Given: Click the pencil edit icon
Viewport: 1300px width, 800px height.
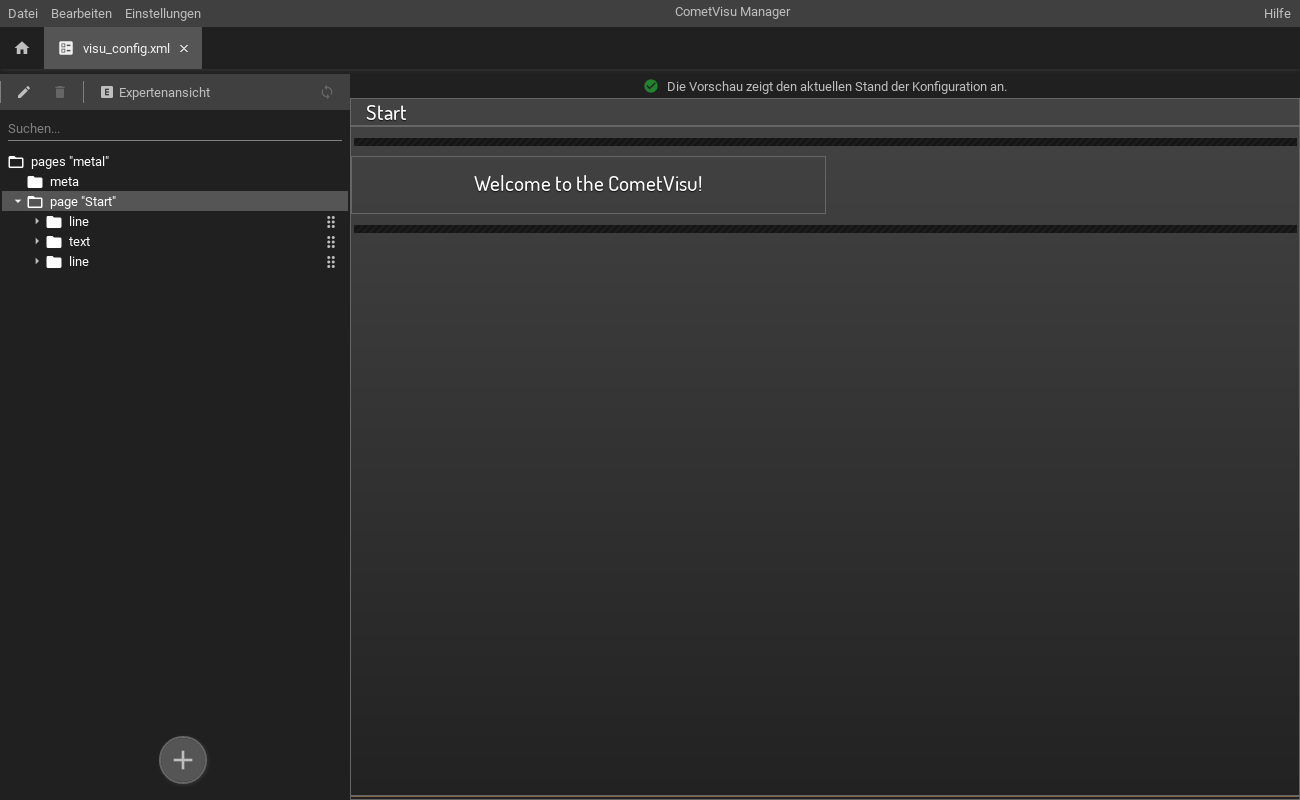Looking at the screenshot, I should [24, 92].
